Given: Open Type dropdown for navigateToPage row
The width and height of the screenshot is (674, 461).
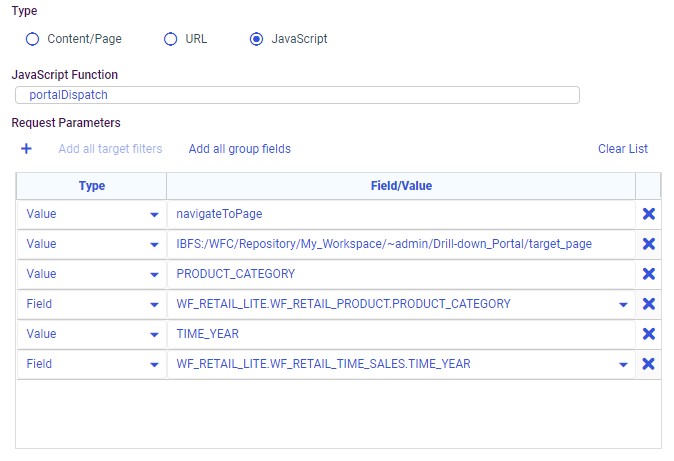Looking at the screenshot, I should [154, 215].
